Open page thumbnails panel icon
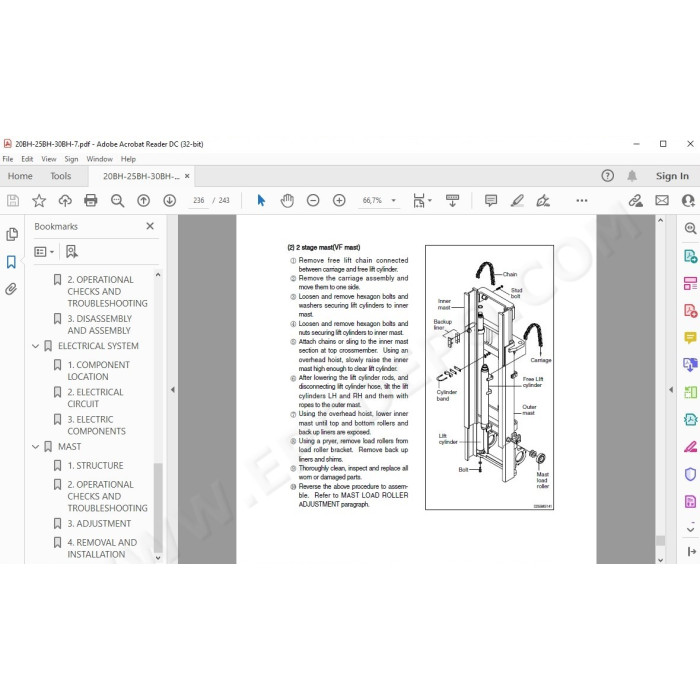The width and height of the screenshot is (700, 700). [12, 234]
